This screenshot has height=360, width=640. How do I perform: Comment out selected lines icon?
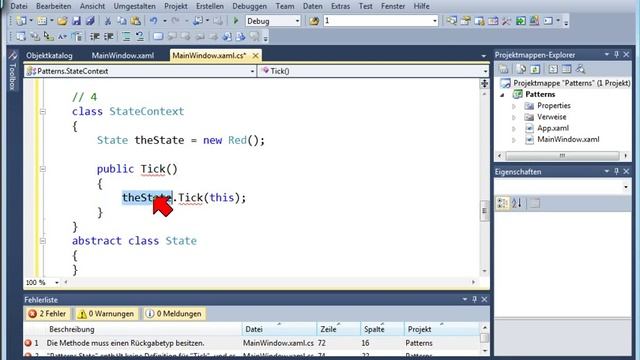click(x=126, y=37)
